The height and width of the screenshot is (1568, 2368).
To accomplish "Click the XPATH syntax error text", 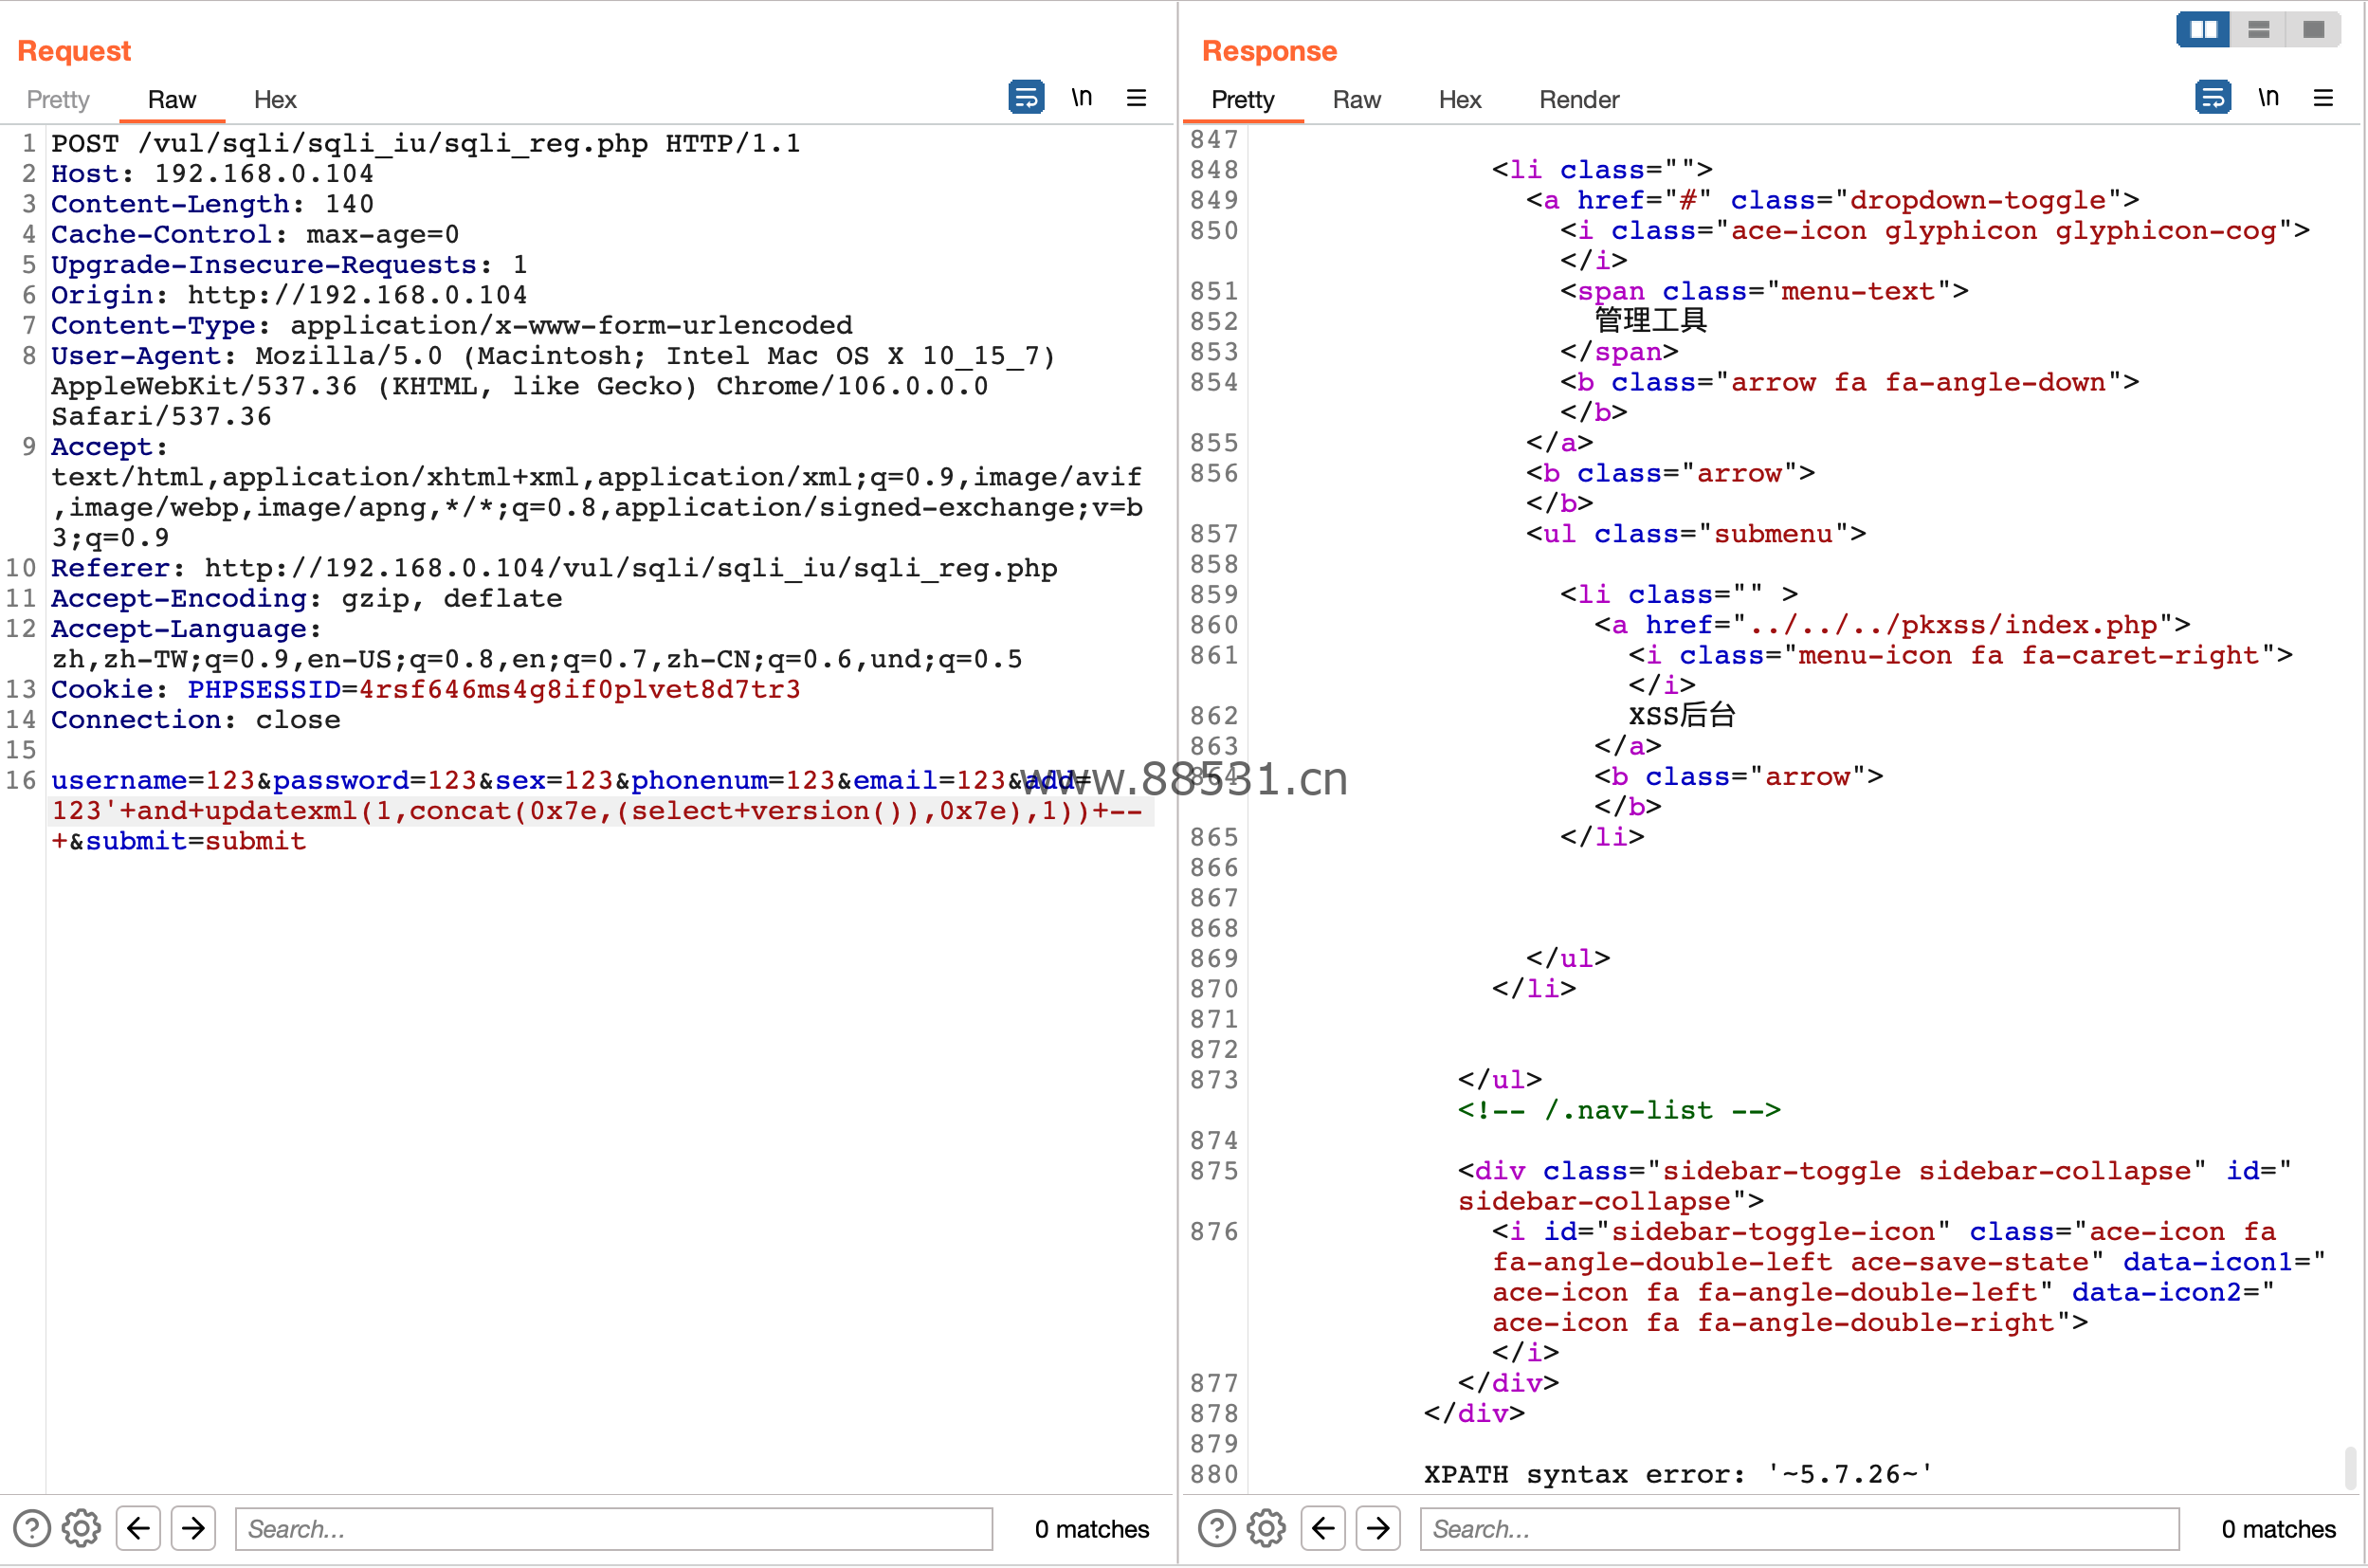I will [1678, 1474].
